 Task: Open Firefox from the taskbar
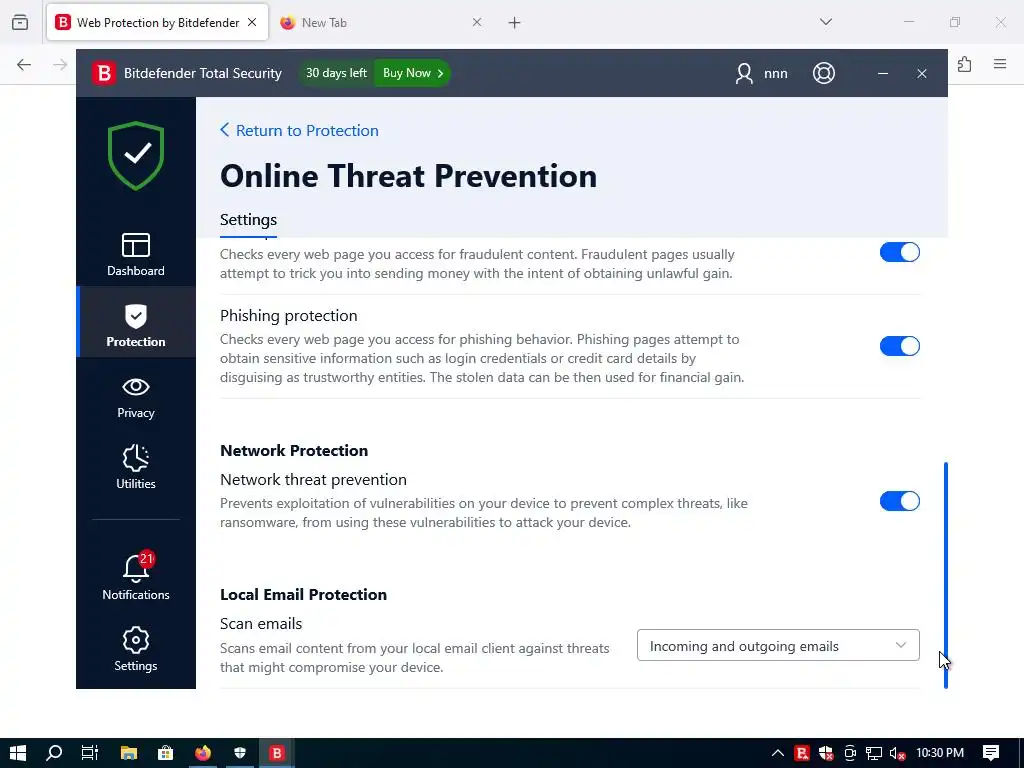click(x=203, y=753)
